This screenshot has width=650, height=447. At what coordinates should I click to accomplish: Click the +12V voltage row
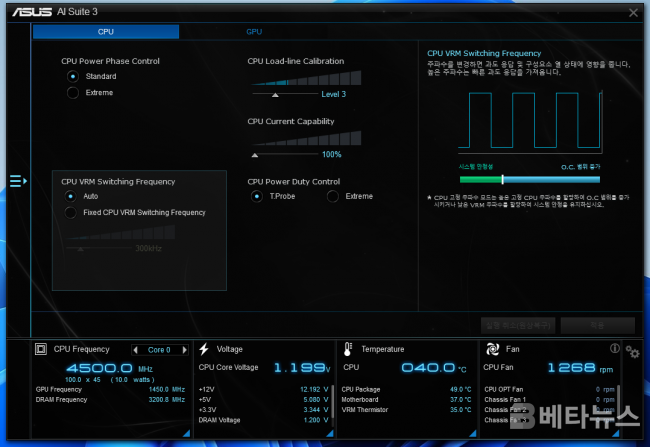(263, 389)
